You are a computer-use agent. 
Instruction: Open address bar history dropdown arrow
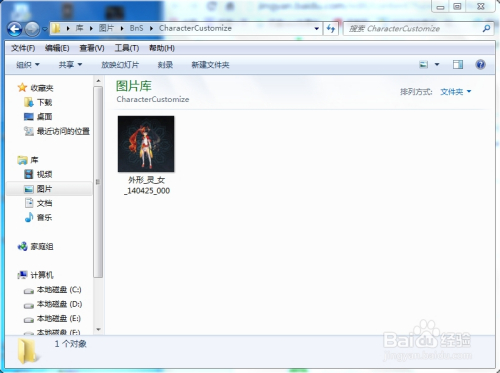tap(317, 29)
